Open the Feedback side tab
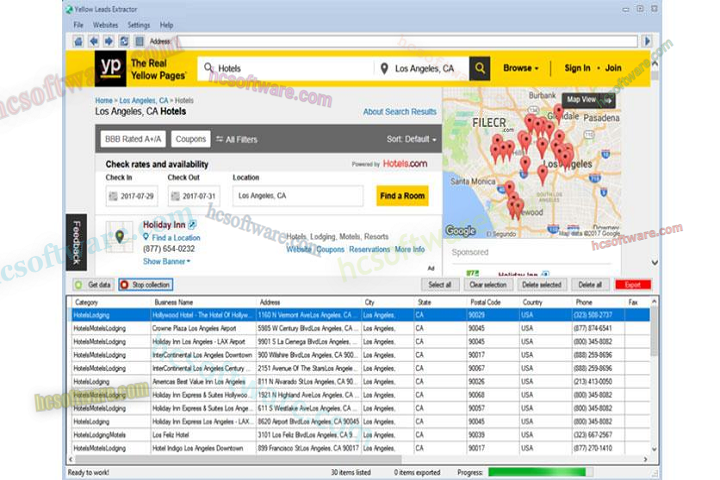The image size is (720, 480). [x=76, y=242]
